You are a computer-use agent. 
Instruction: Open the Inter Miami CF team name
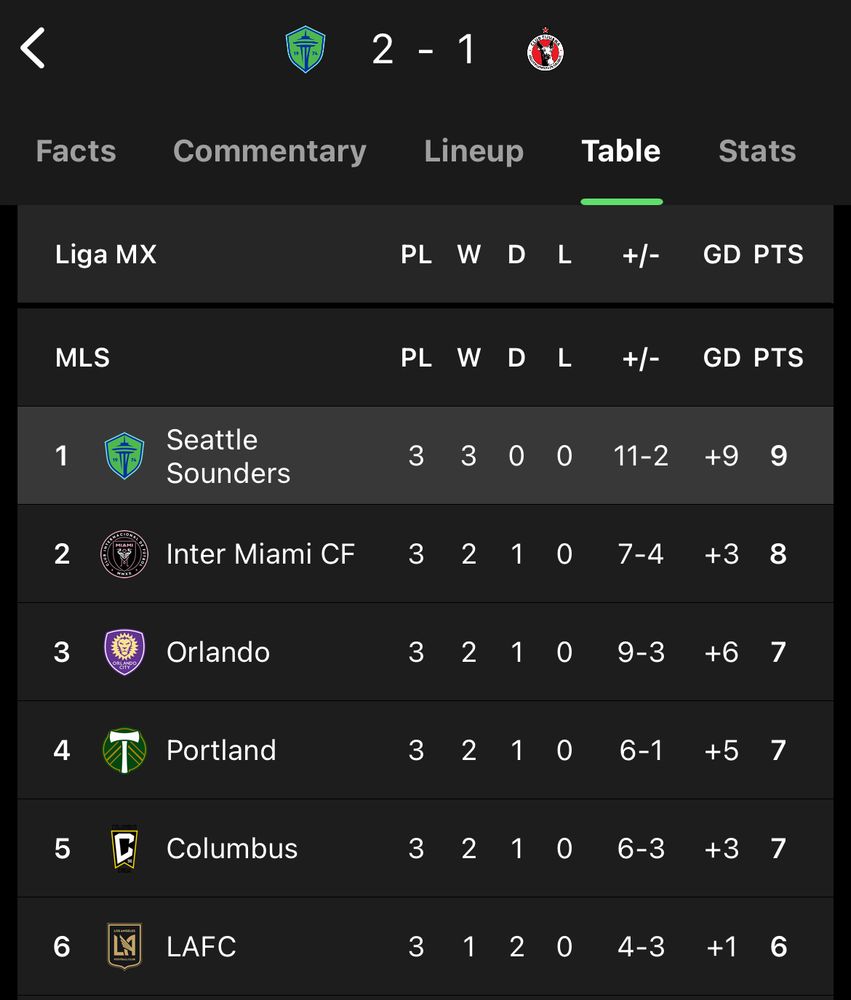[x=260, y=554]
